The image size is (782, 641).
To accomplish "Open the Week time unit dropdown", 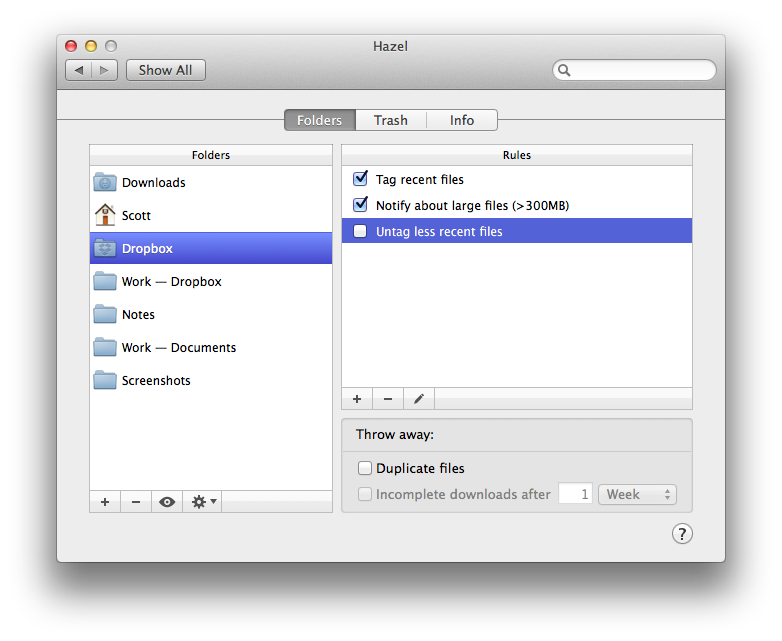I will coord(637,494).
